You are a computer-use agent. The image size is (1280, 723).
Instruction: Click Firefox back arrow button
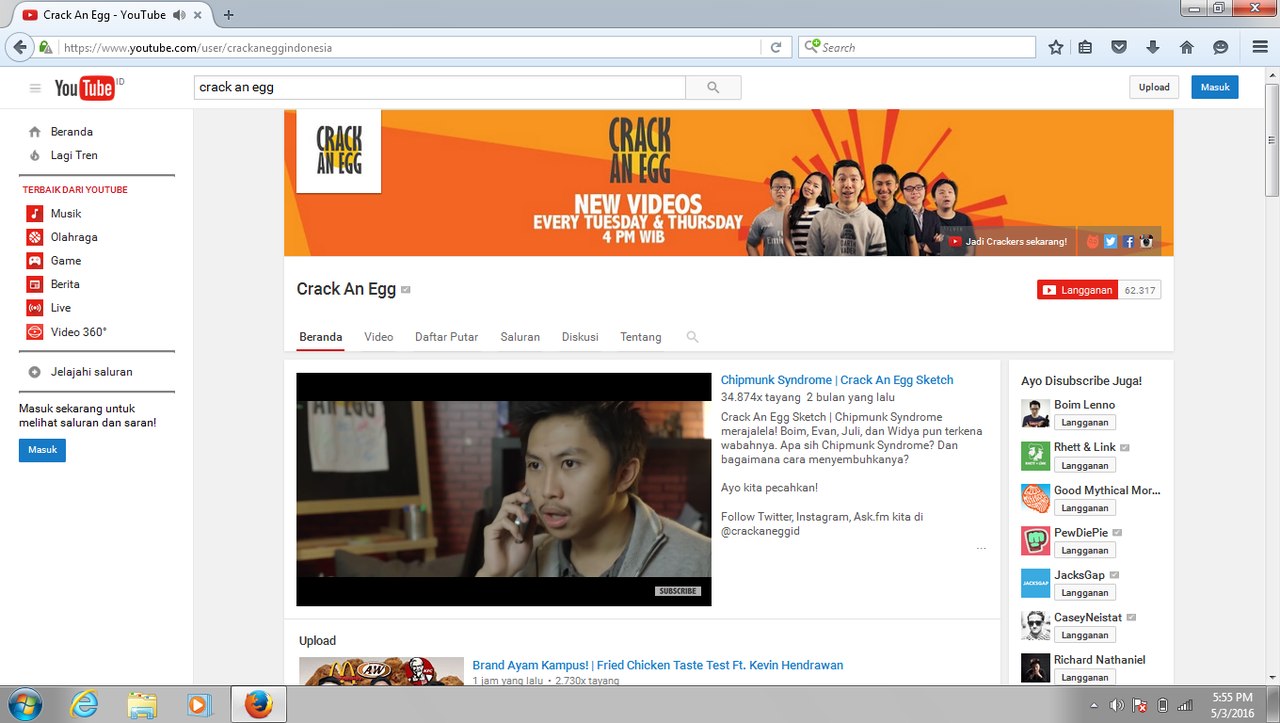point(19,47)
